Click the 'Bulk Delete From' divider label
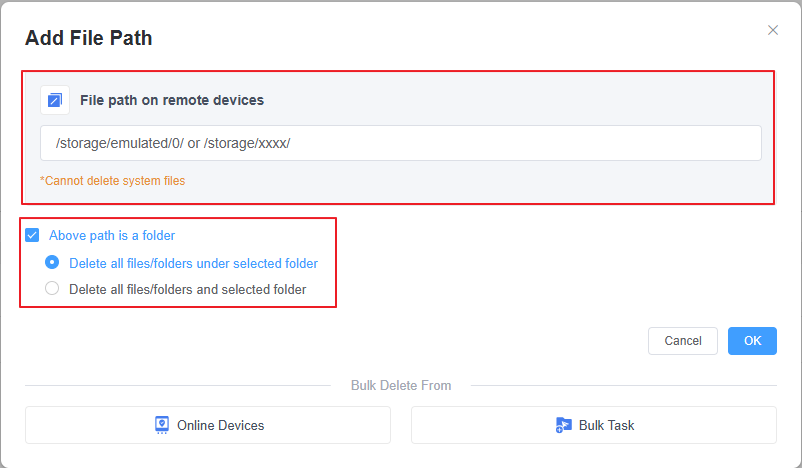This screenshot has height=468, width=802. pyautogui.click(x=400, y=385)
